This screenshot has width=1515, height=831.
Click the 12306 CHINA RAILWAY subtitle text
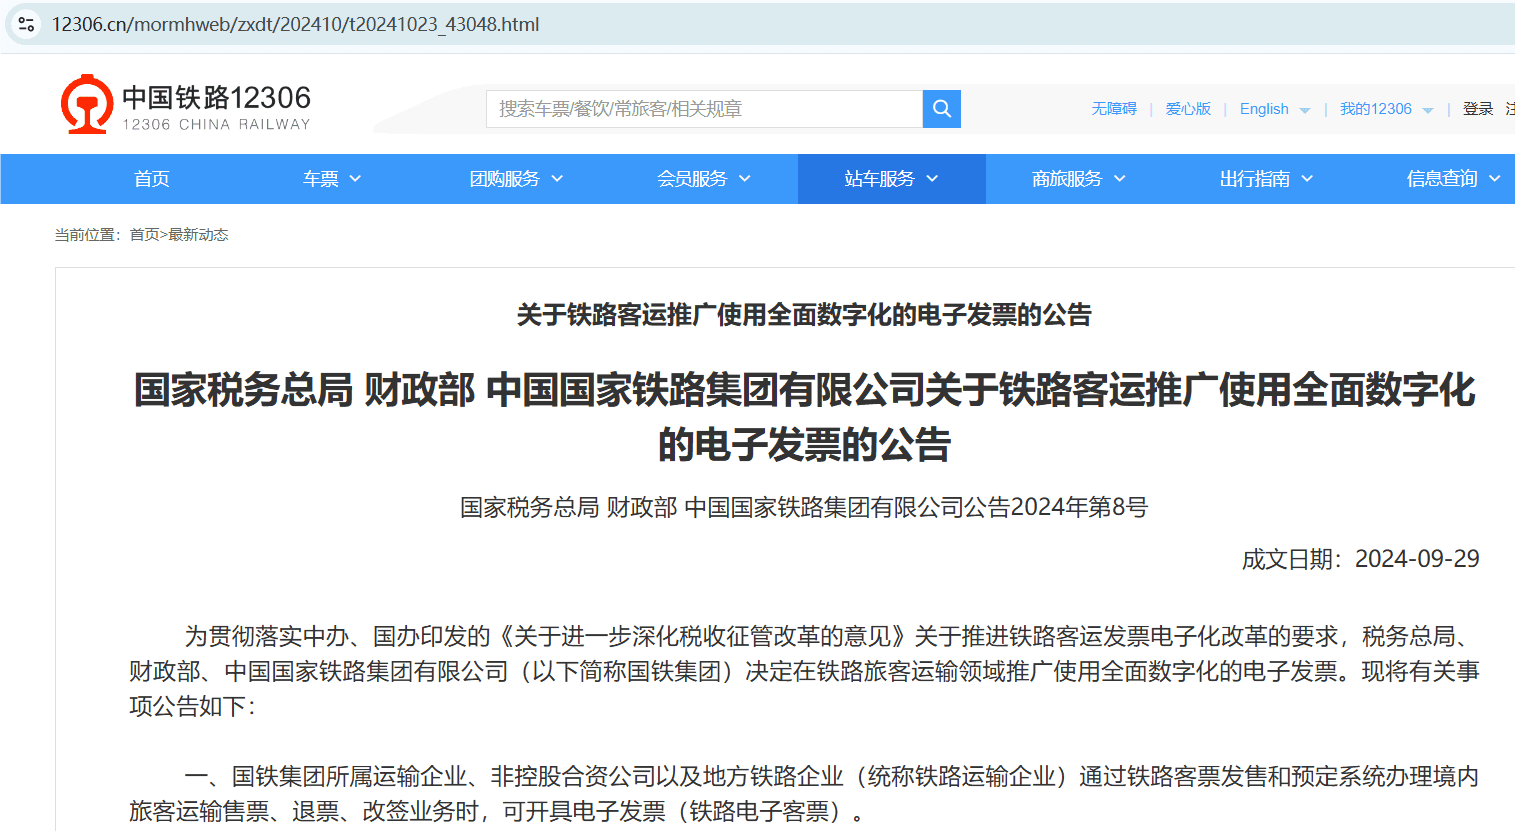pos(216,125)
